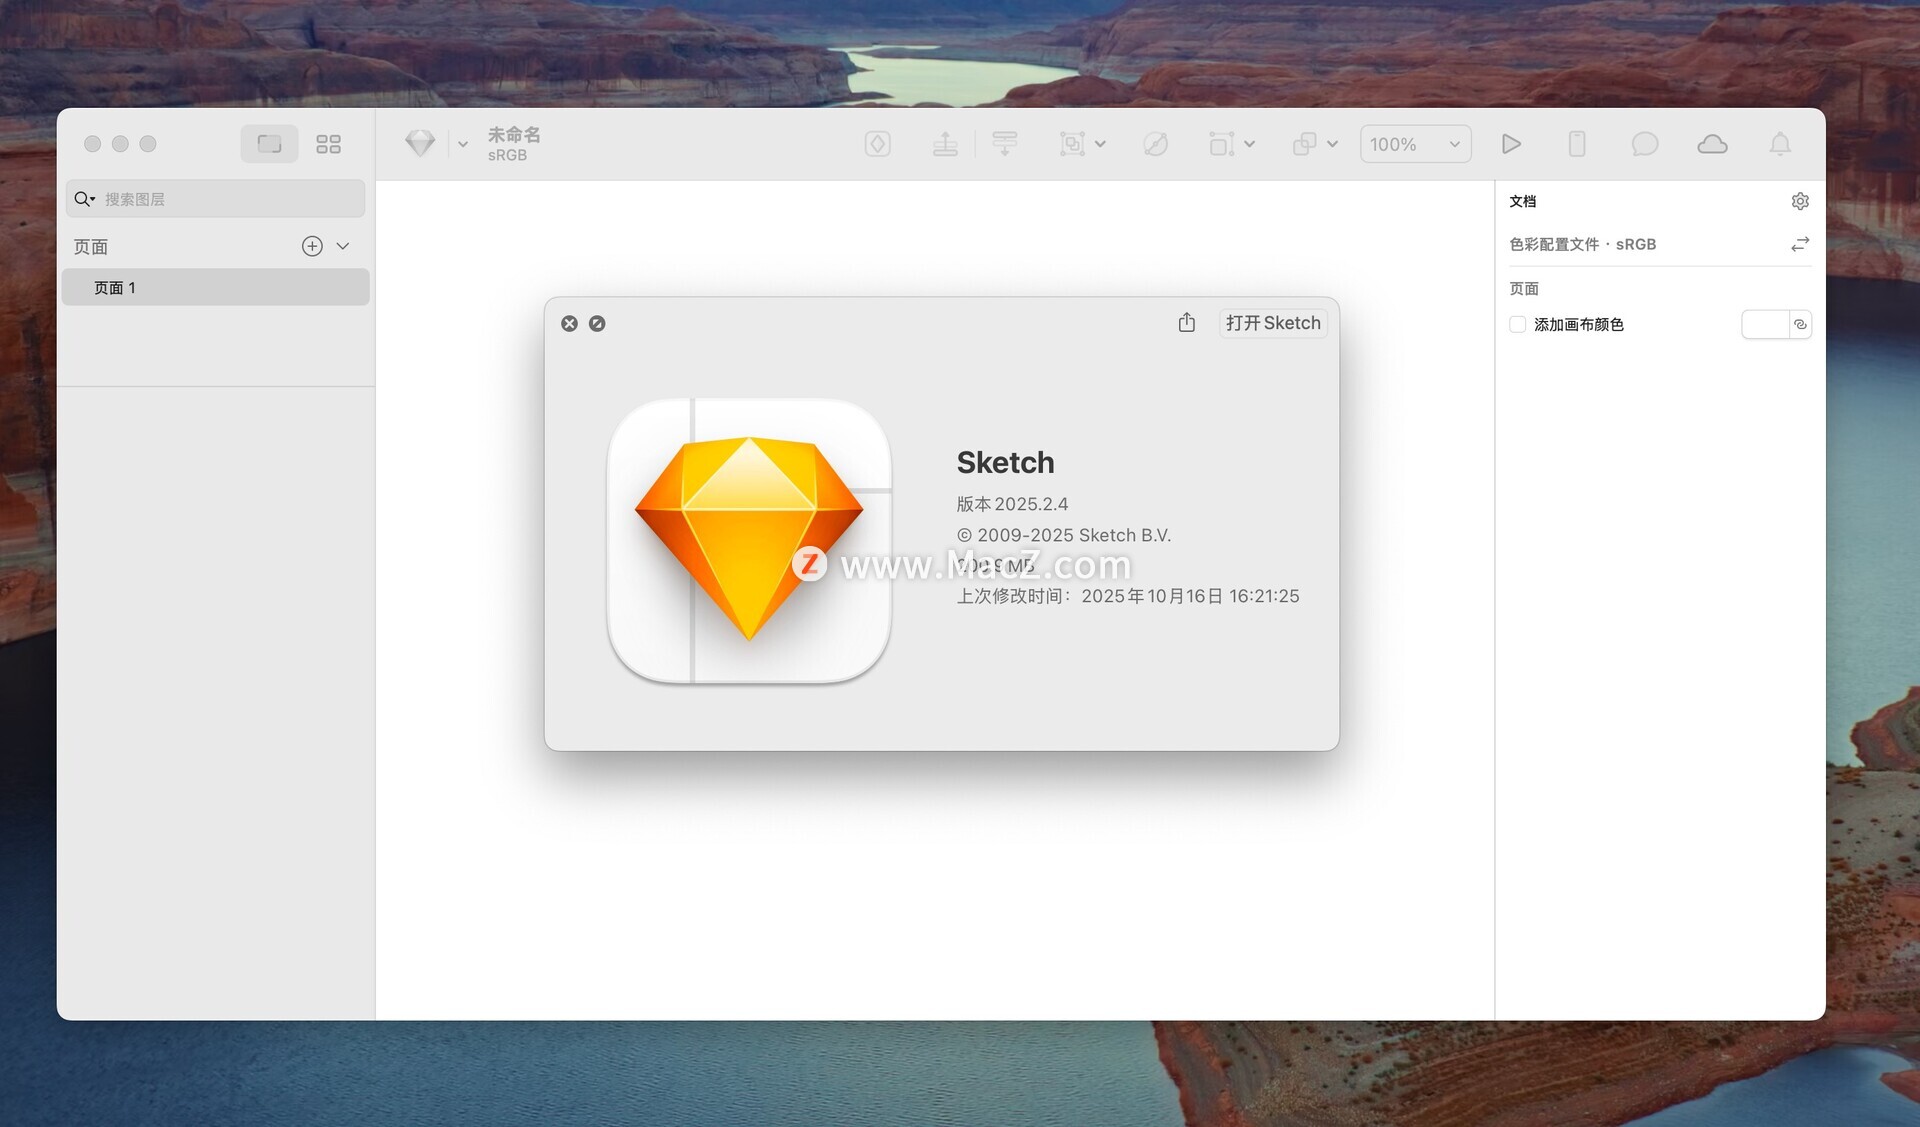
Task: Click the 打开 Sketch button
Action: [x=1272, y=322]
